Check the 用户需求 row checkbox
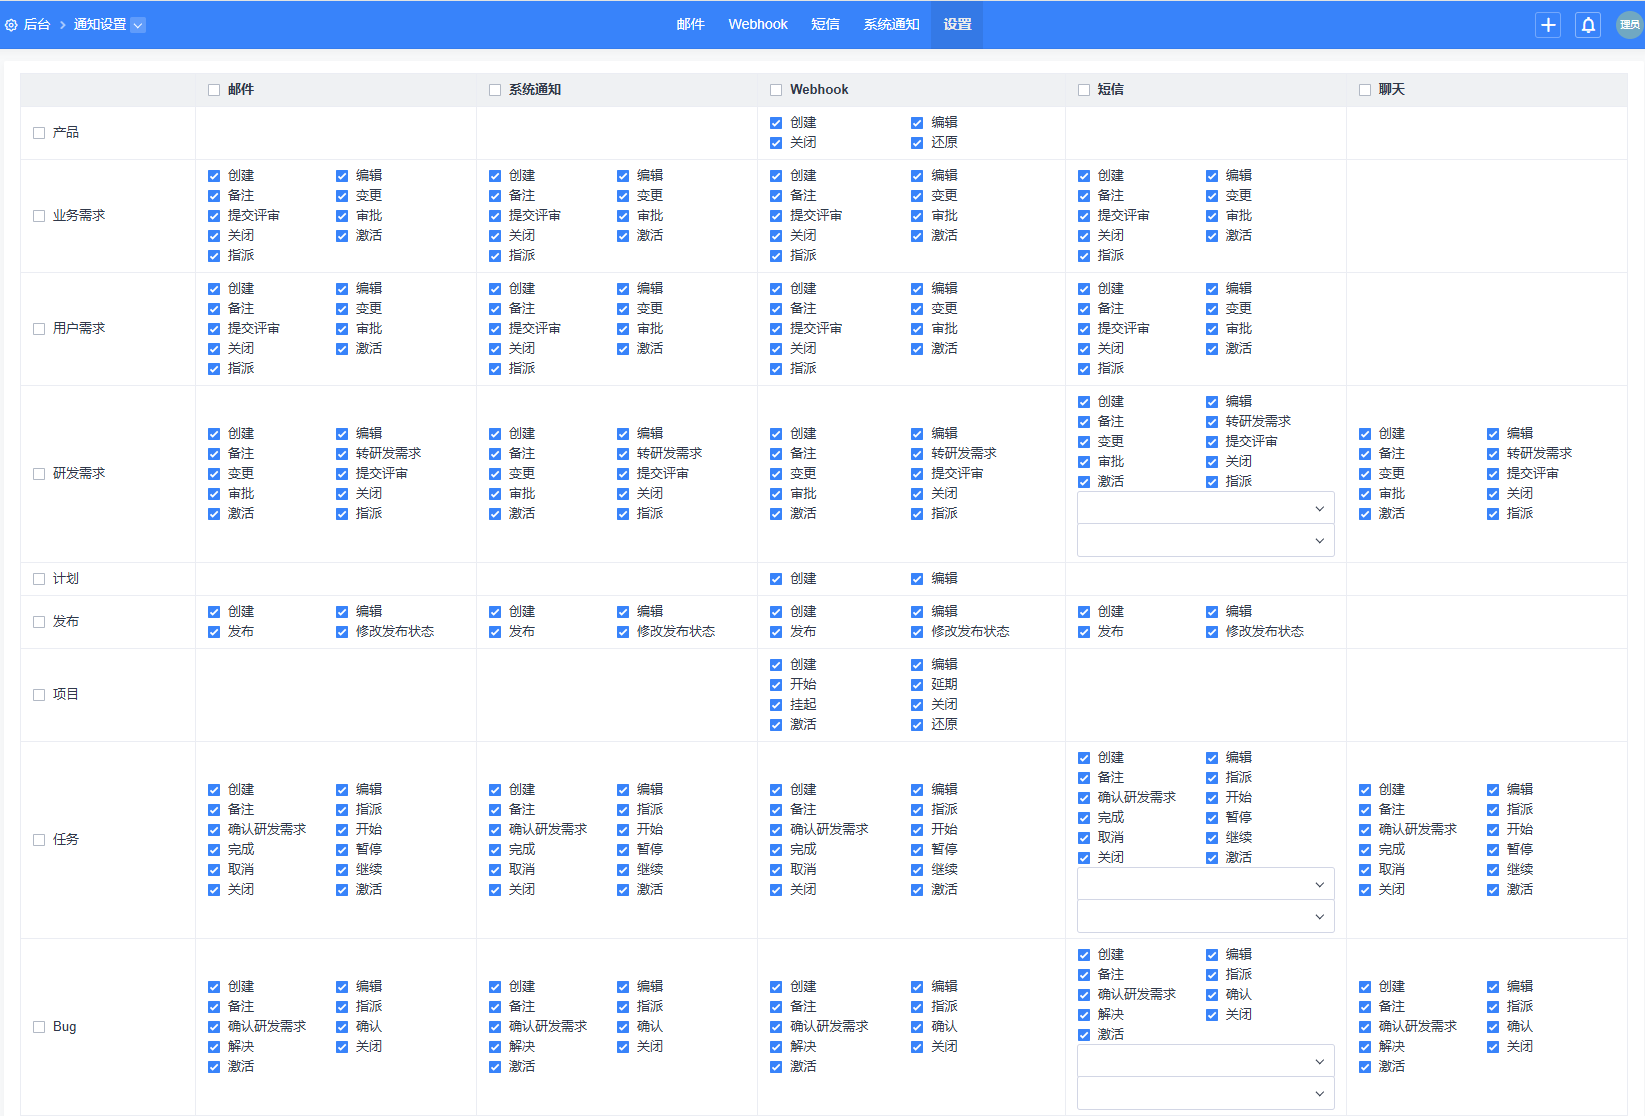The height and width of the screenshot is (1116, 1645). click(39, 329)
